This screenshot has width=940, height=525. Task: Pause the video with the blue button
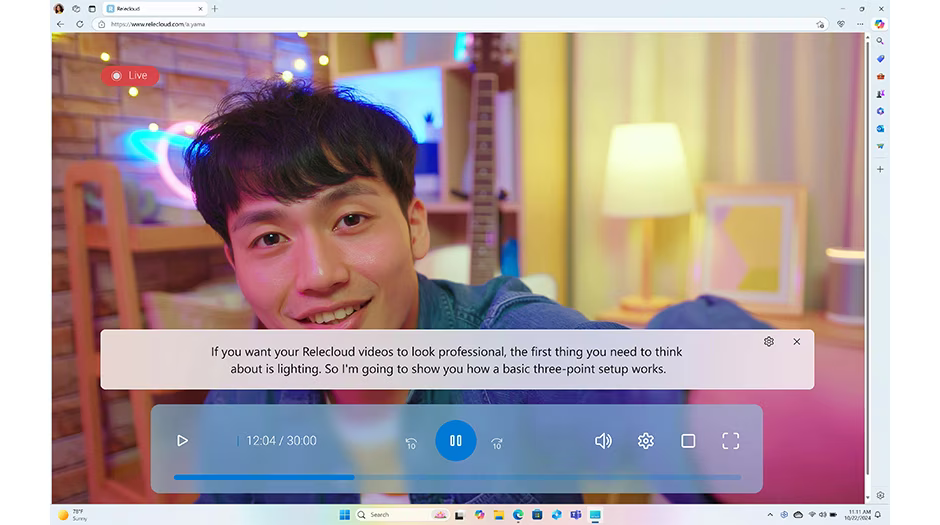pyautogui.click(x=455, y=440)
